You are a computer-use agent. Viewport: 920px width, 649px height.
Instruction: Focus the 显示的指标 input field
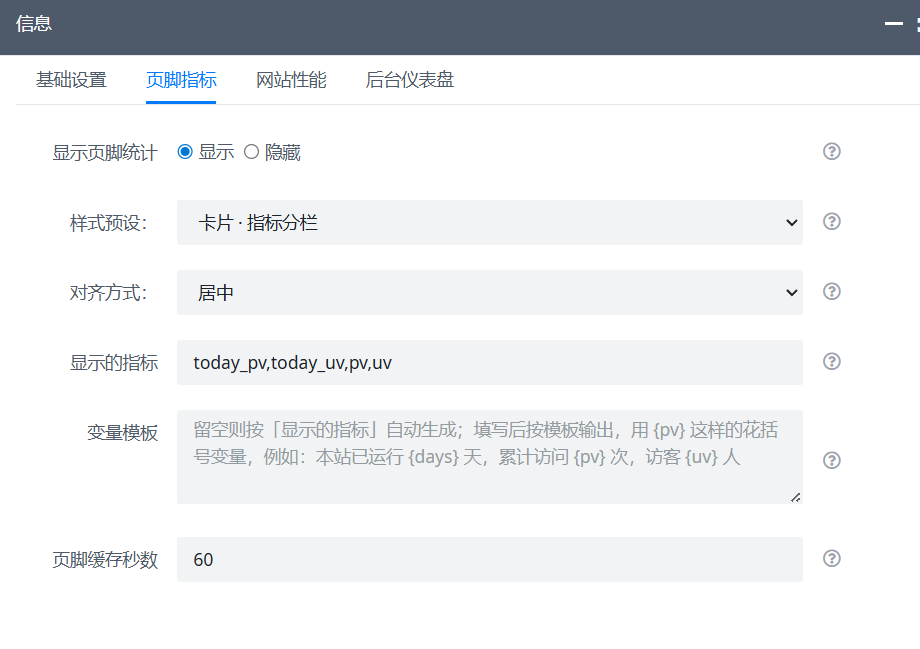pyautogui.click(x=490, y=363)
